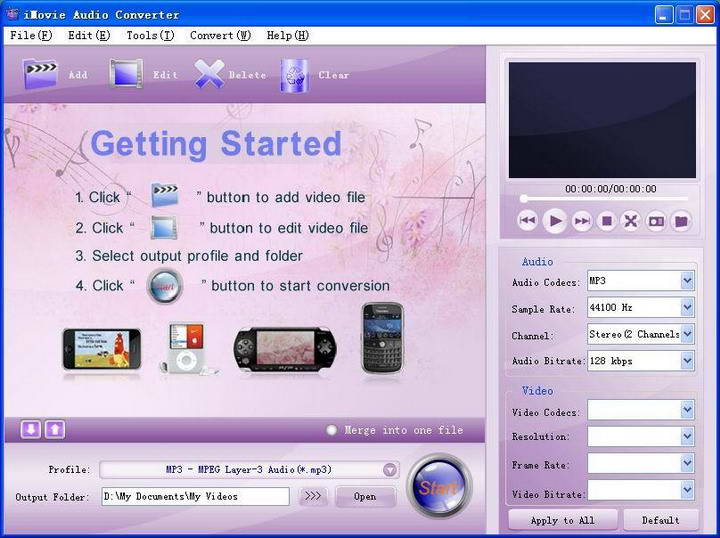Stop the preview playback
This screenshot has height=538, width=720.
click(x=607, y=221)
